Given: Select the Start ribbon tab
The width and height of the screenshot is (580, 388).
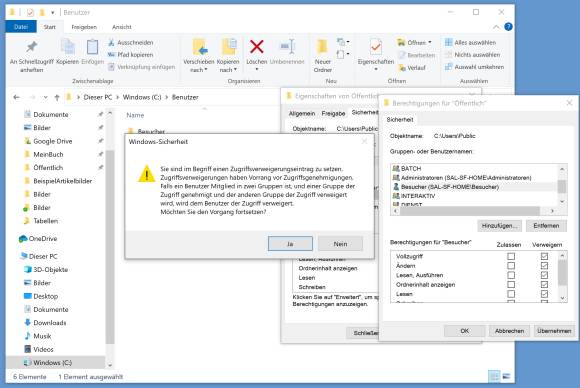Looking at the screenshot, I should coord(50,27).
